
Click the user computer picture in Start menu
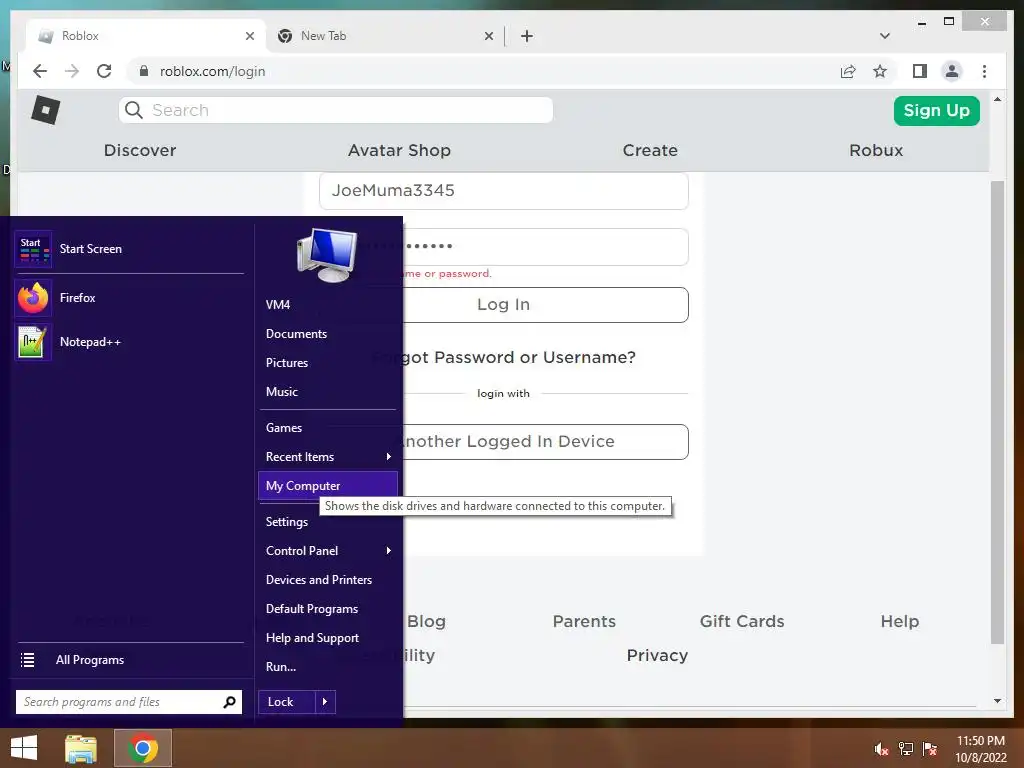(x=327, y=255)
